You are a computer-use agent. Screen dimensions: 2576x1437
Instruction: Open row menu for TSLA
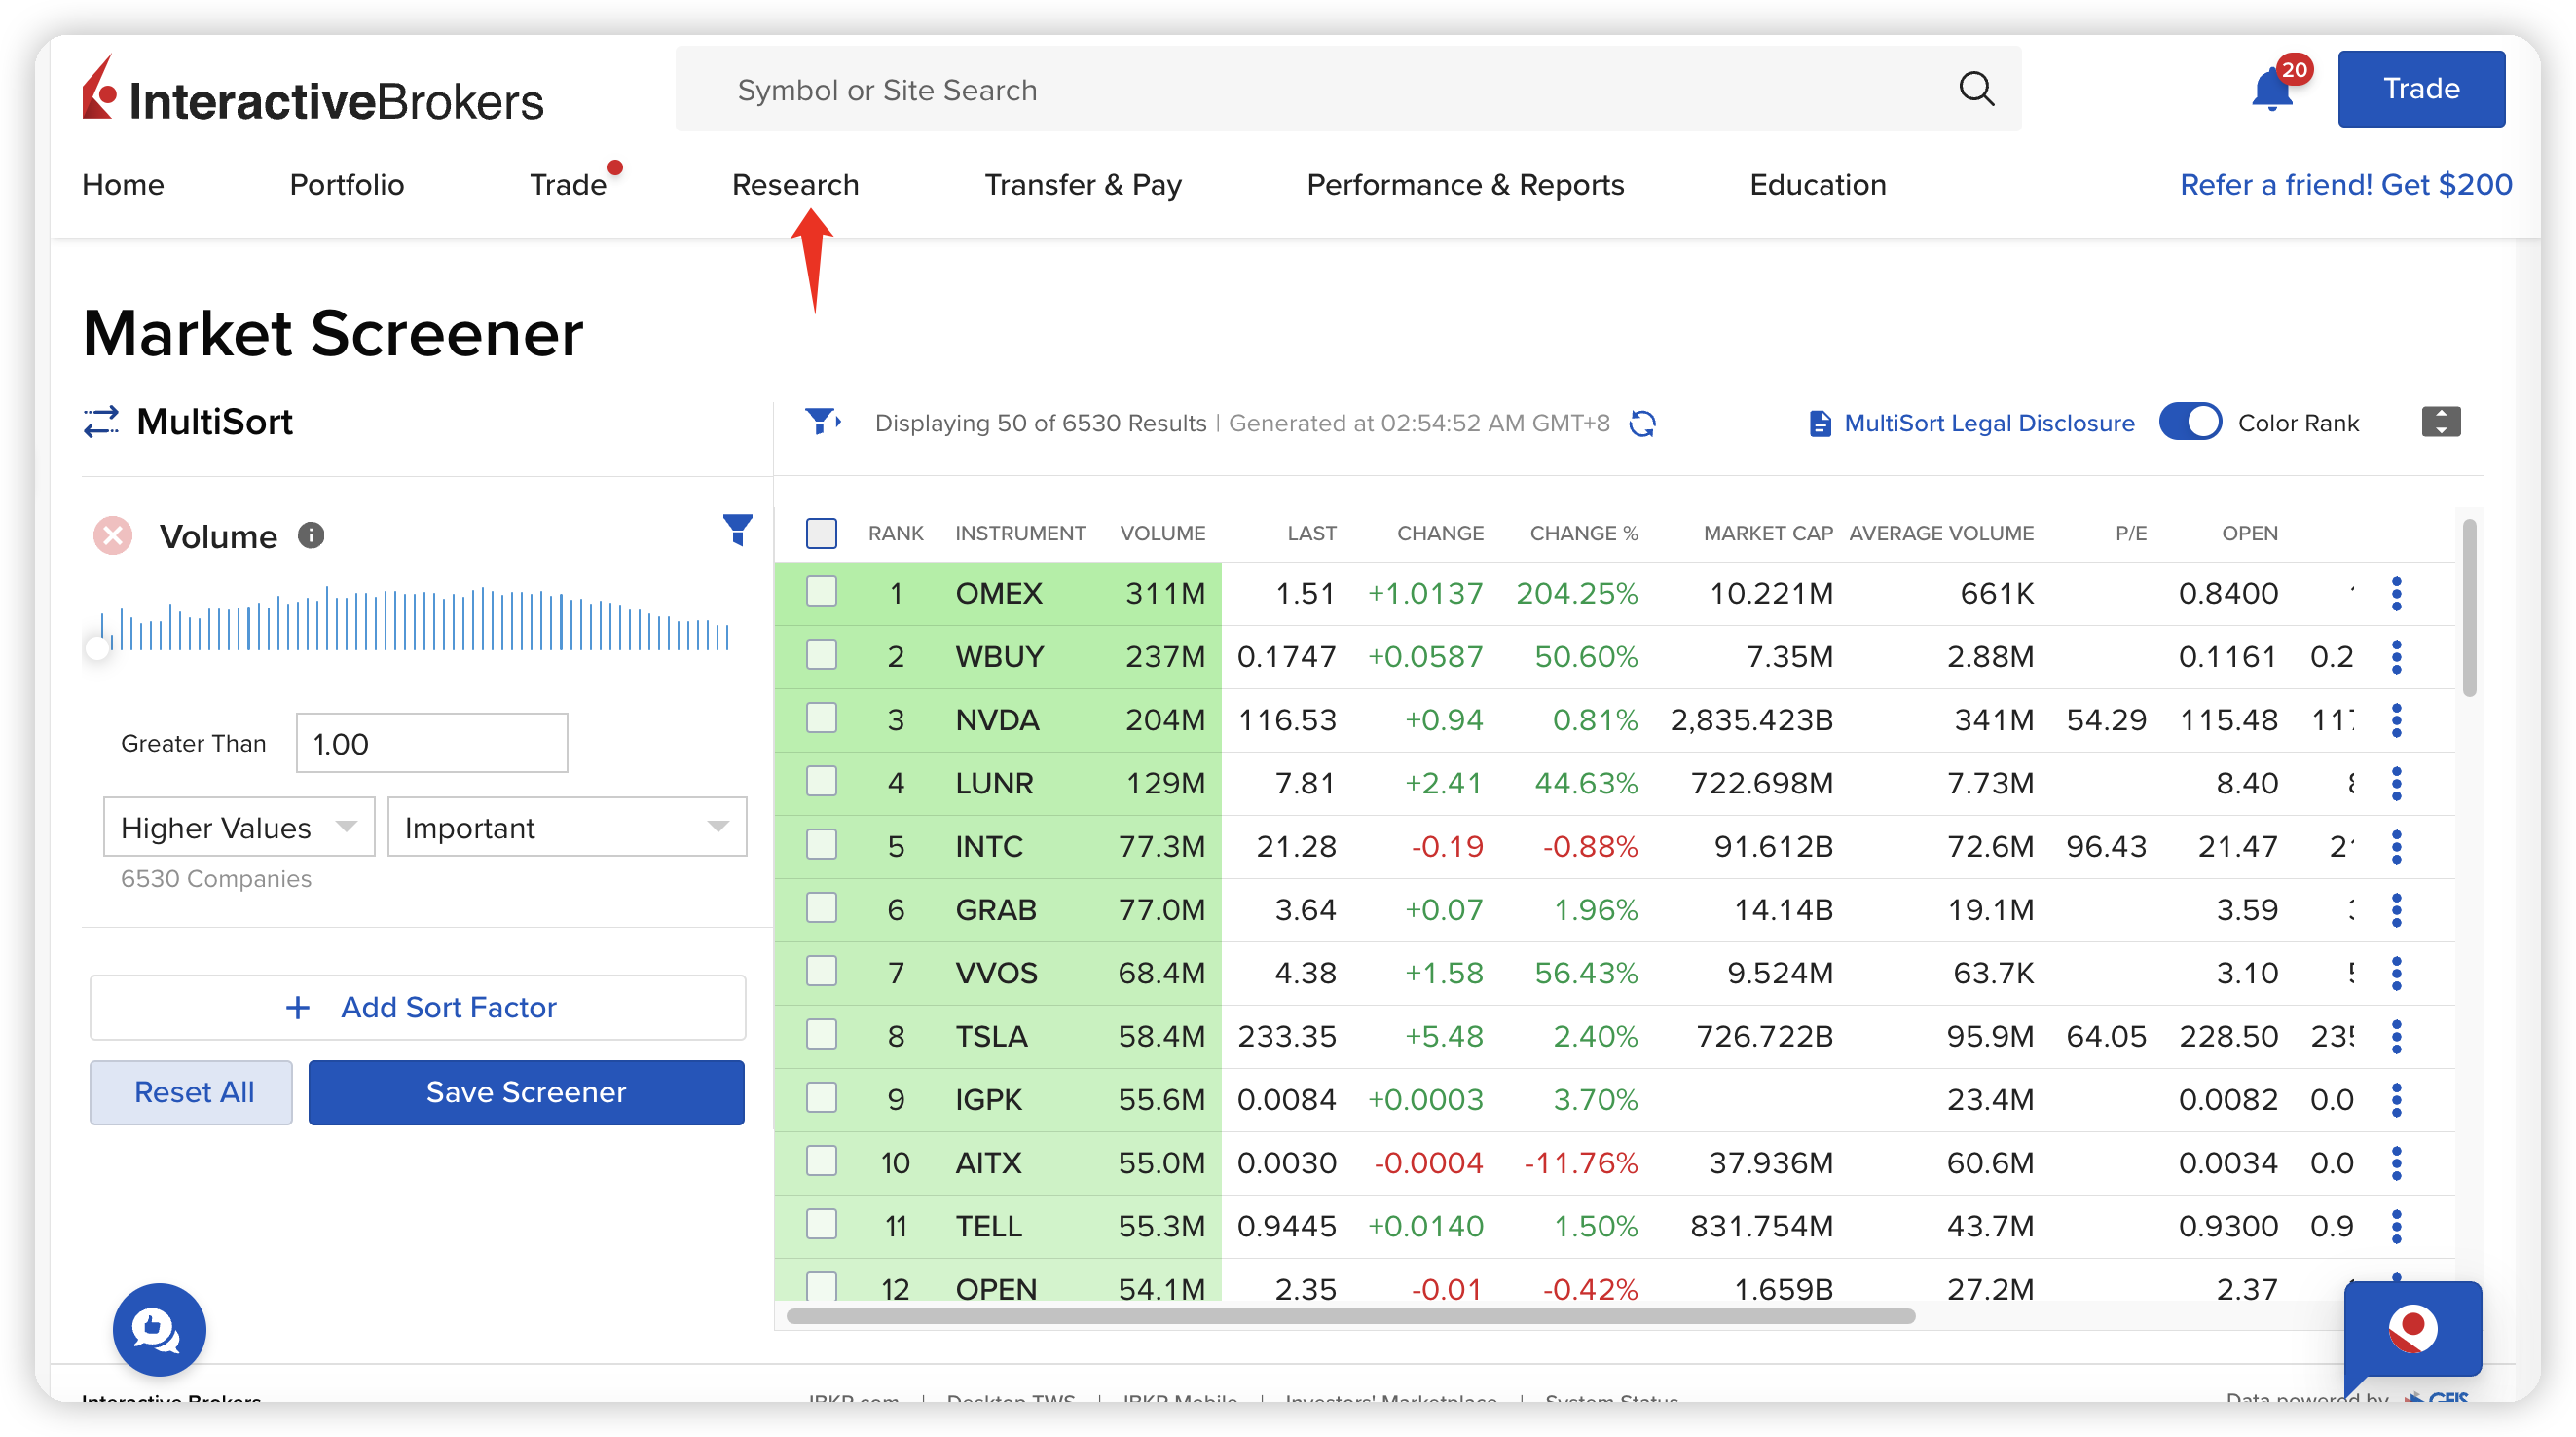[x=2396, y=1036]
